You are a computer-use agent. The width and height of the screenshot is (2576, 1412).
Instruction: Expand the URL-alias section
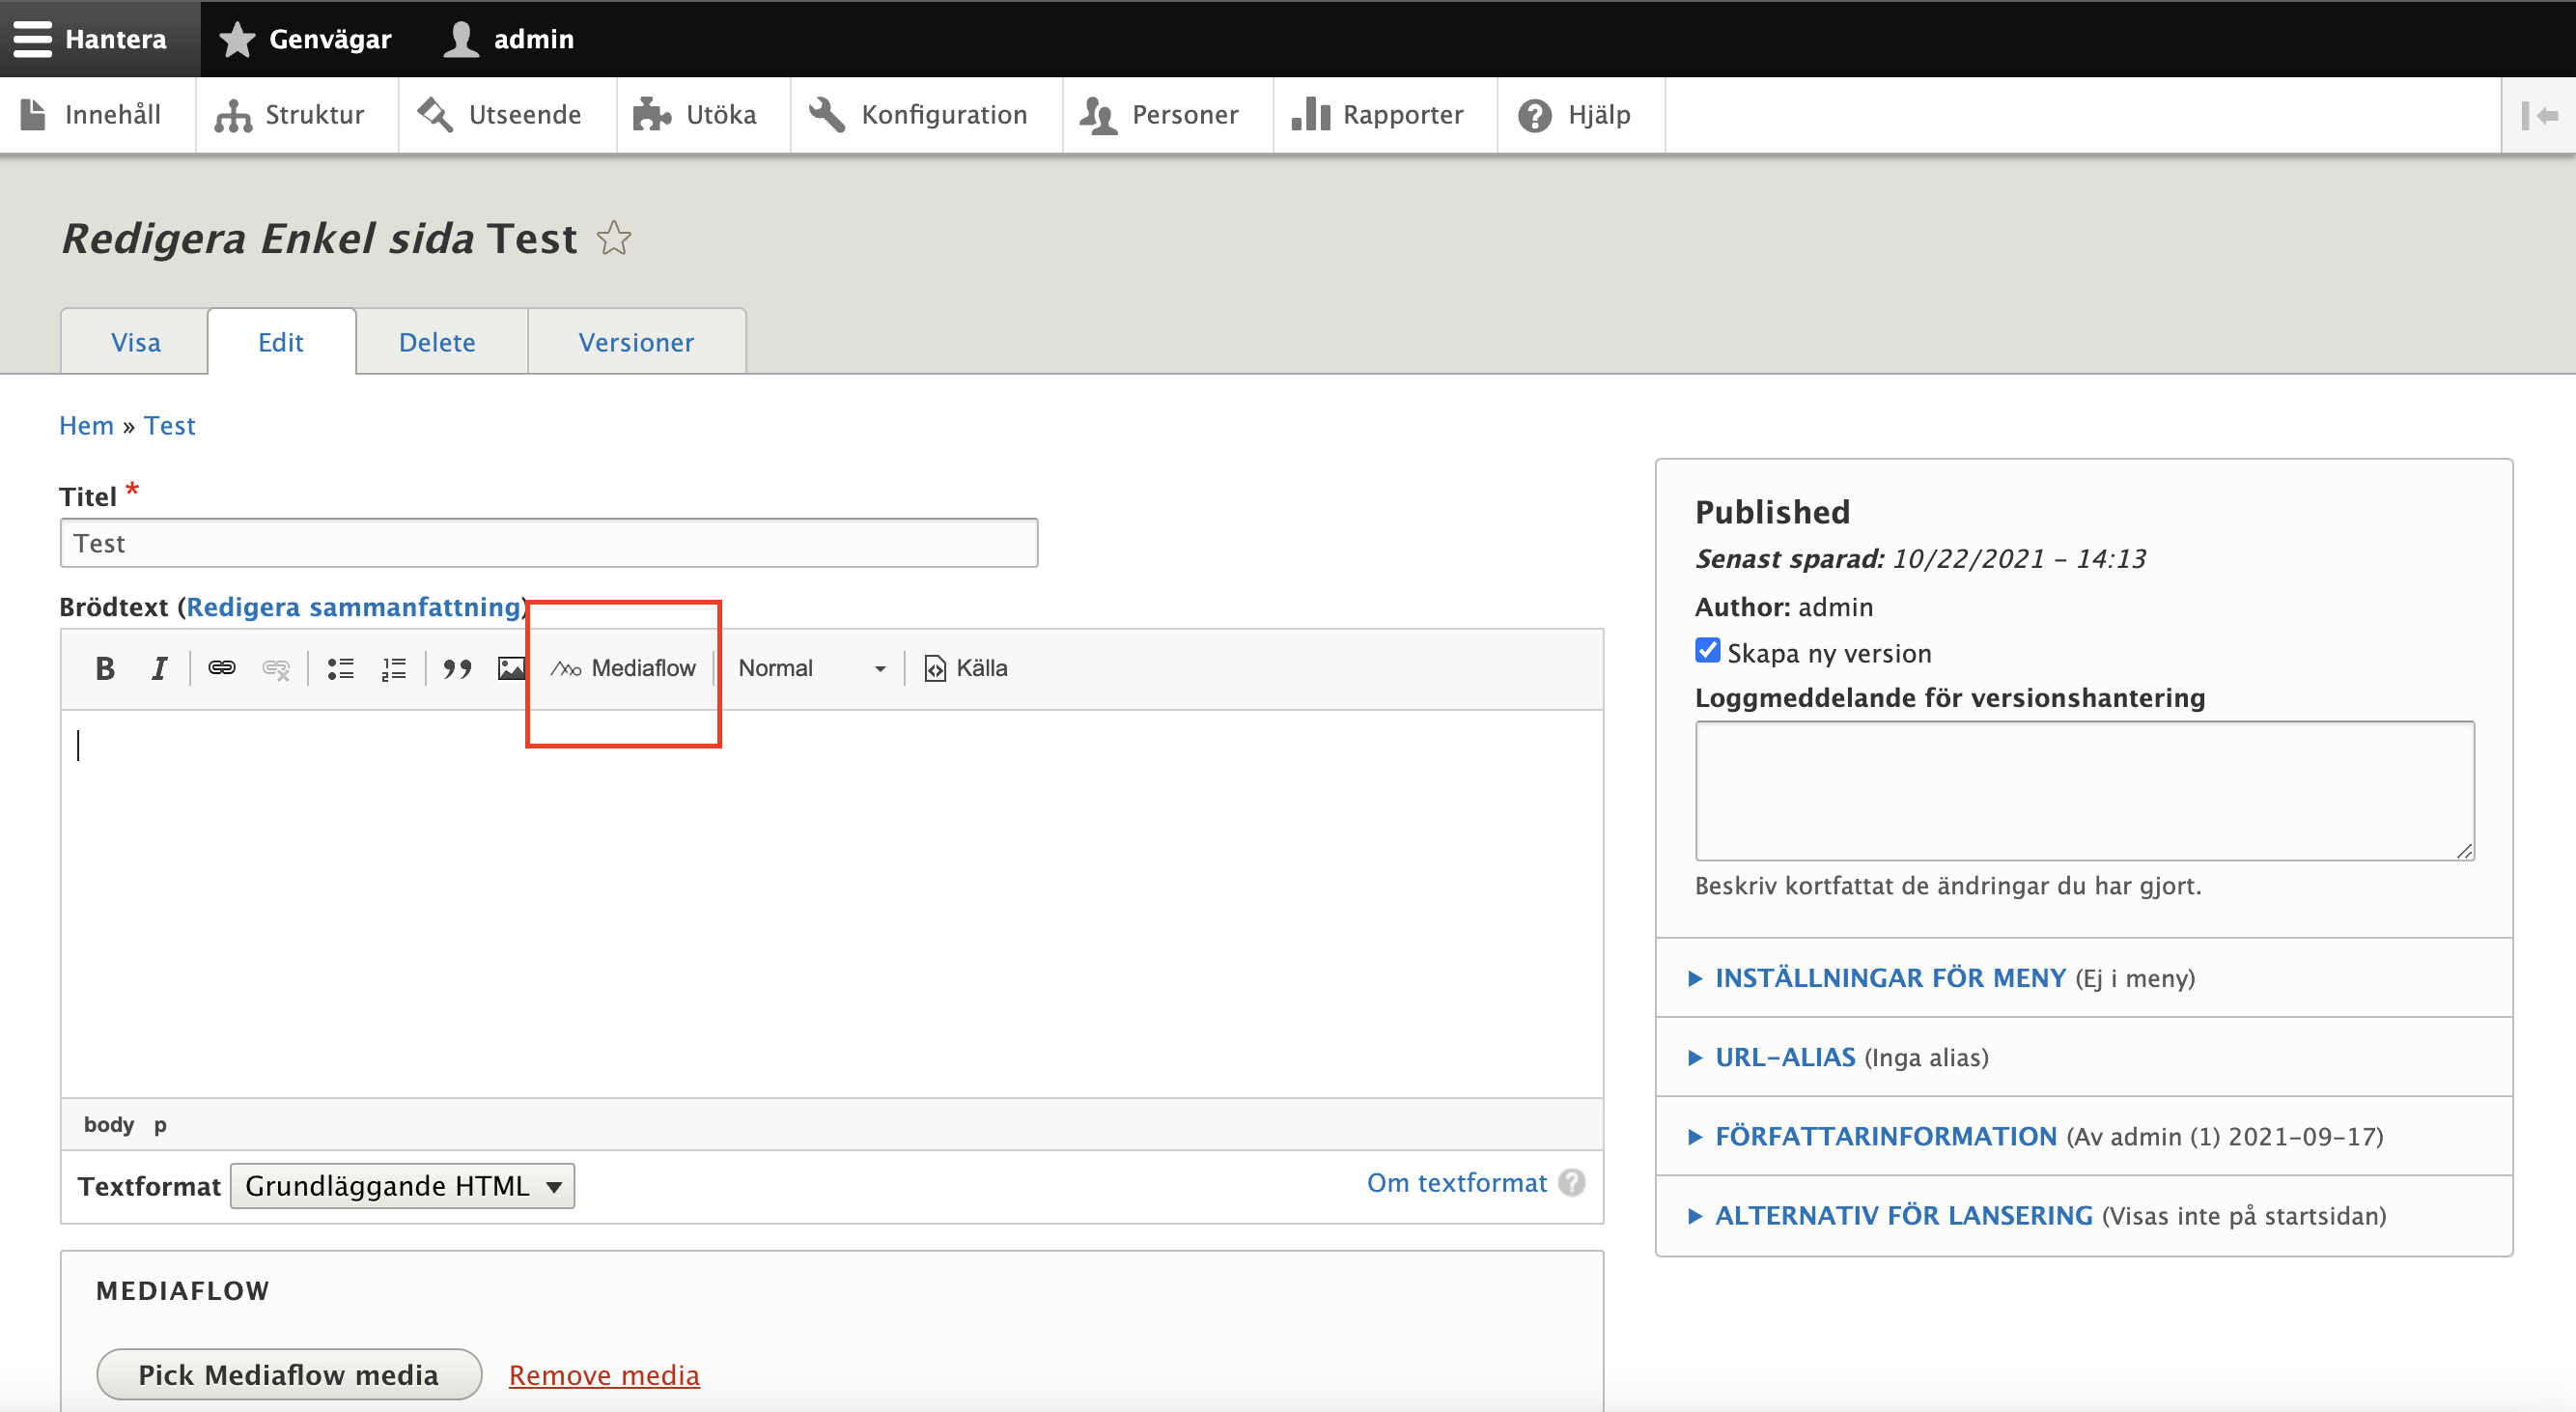pyautogui.click(x=1784, y=1057)
